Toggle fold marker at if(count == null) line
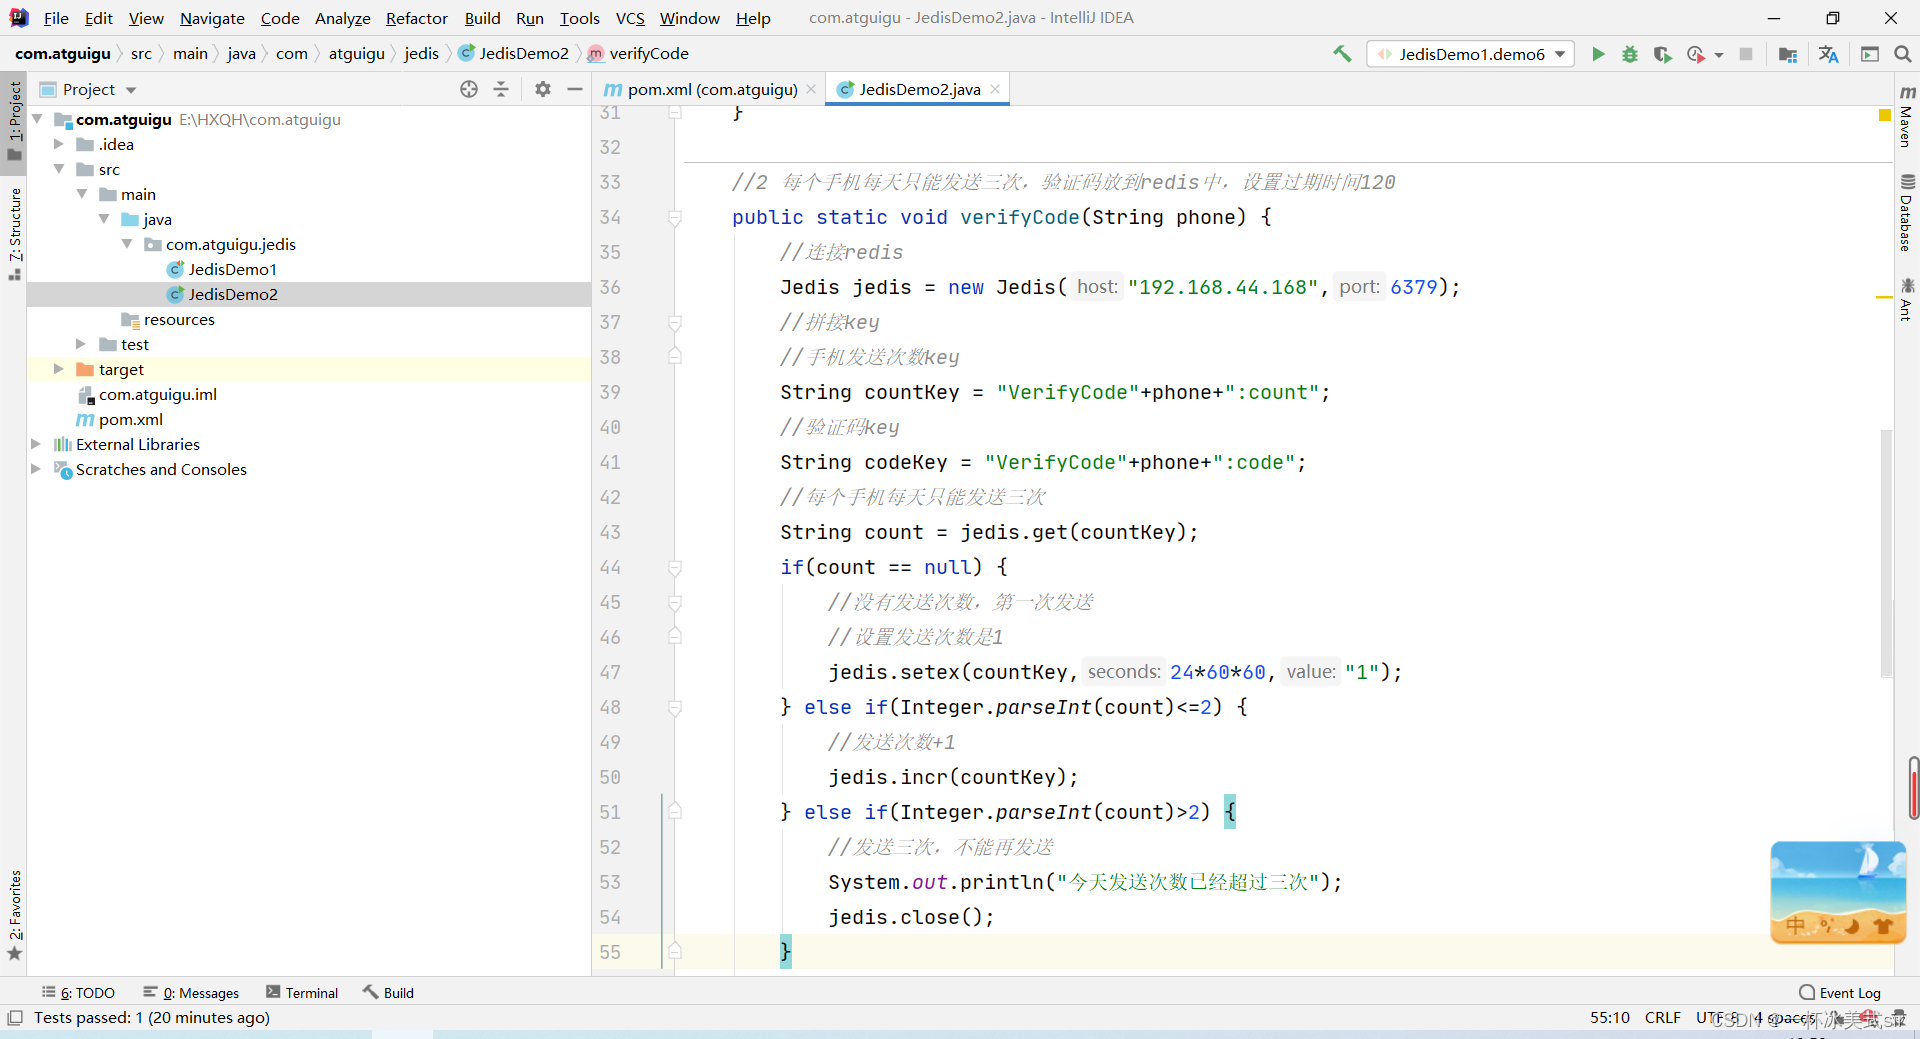Screen dimensions: 1920x1039 675,568
